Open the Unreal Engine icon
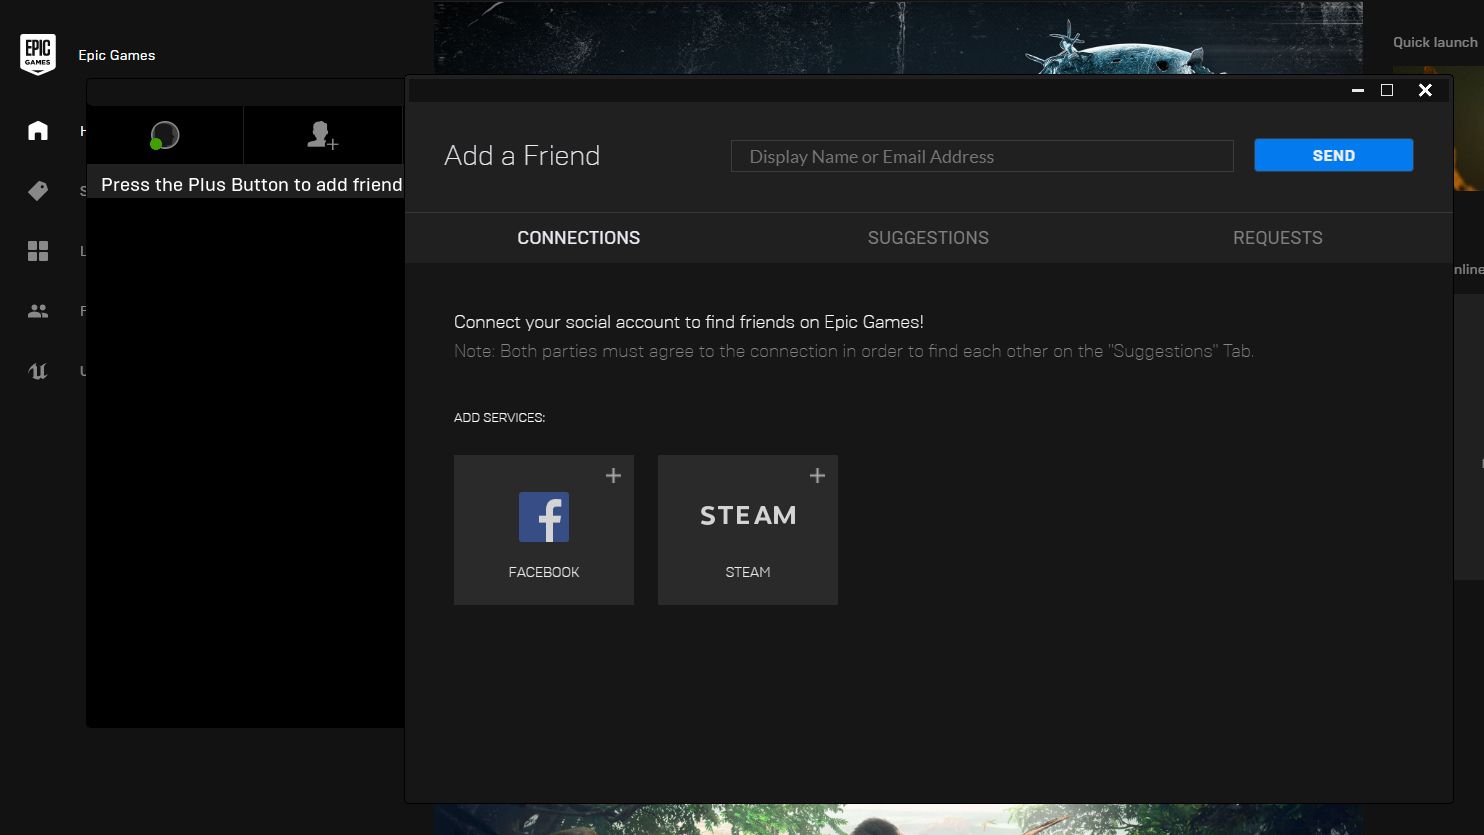 [38, 371]
